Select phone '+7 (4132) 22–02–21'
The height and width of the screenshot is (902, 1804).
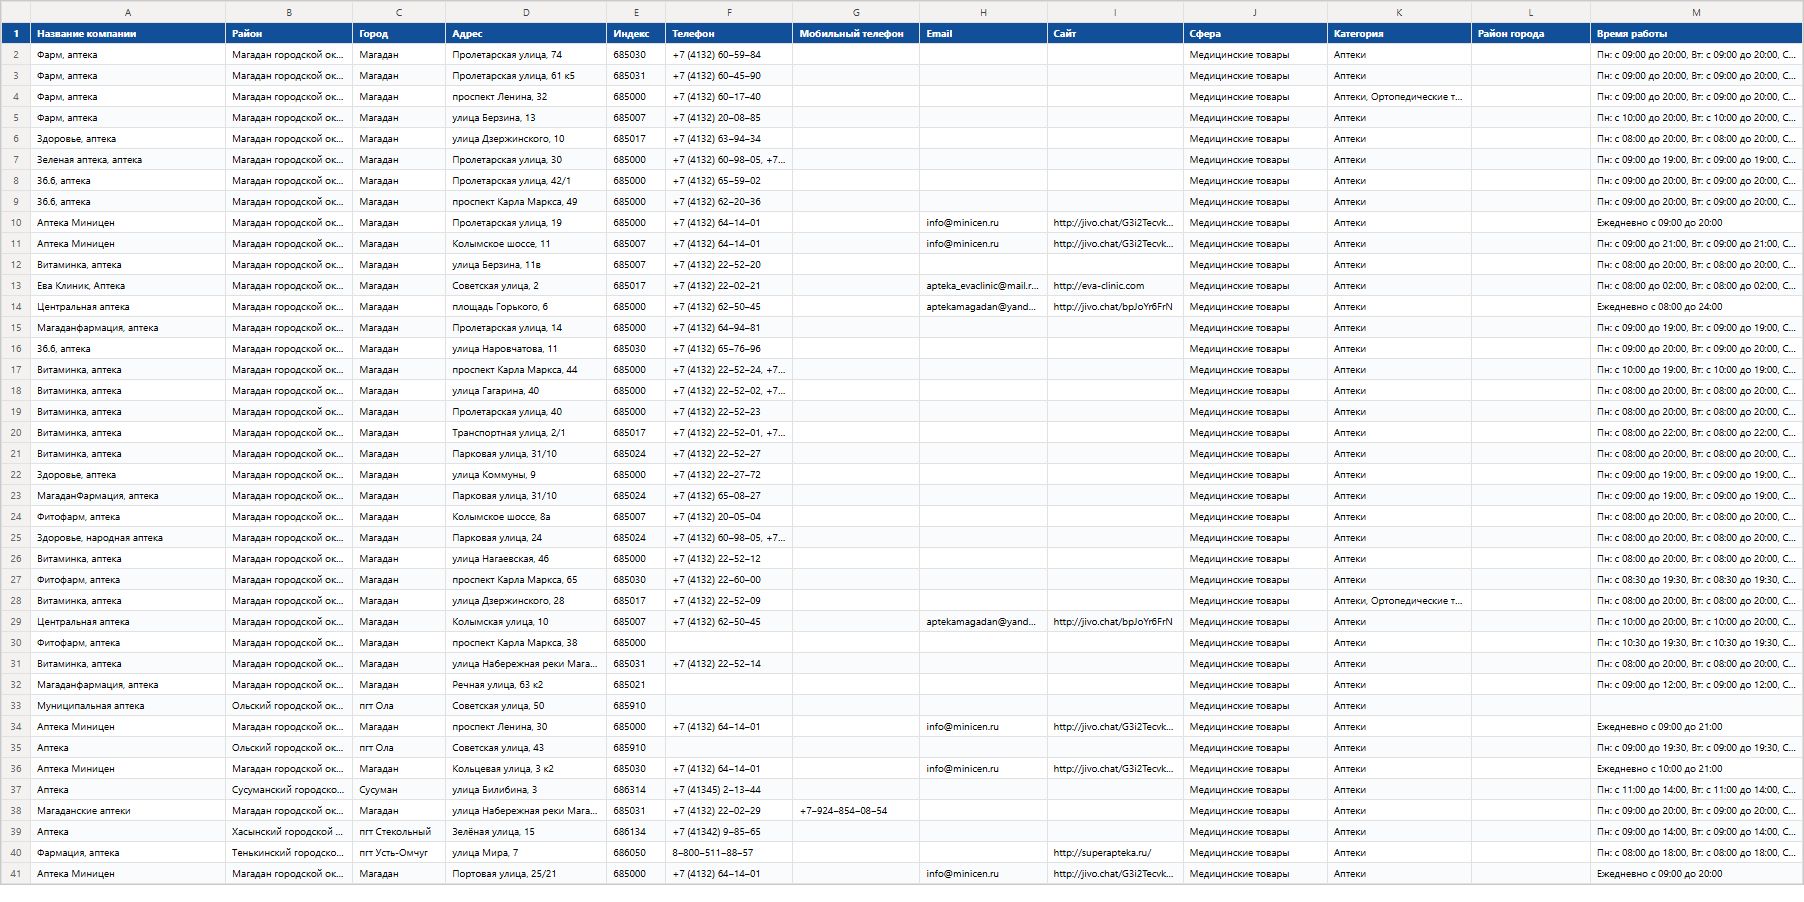tap(729, 286)
